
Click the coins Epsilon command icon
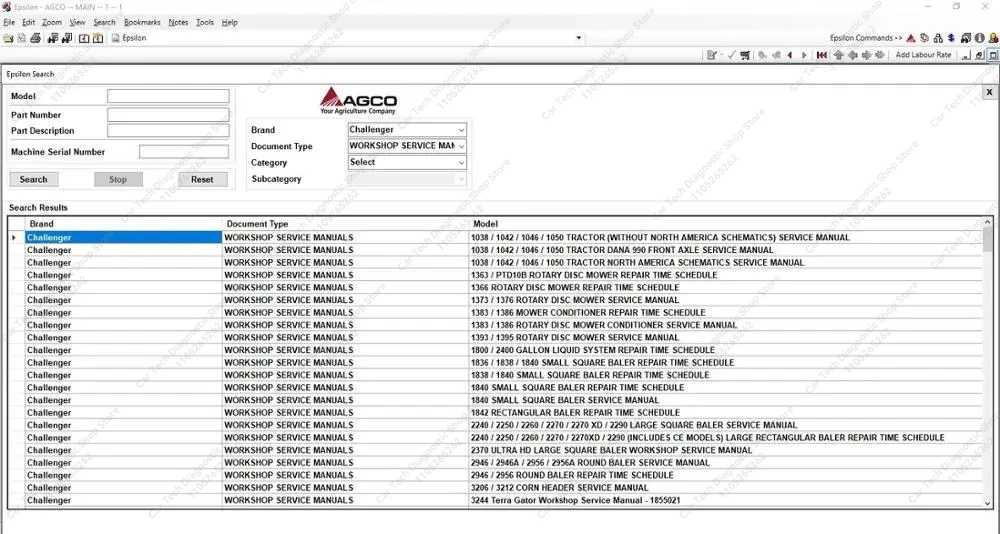pyautogui.click(x=924, y=38)
